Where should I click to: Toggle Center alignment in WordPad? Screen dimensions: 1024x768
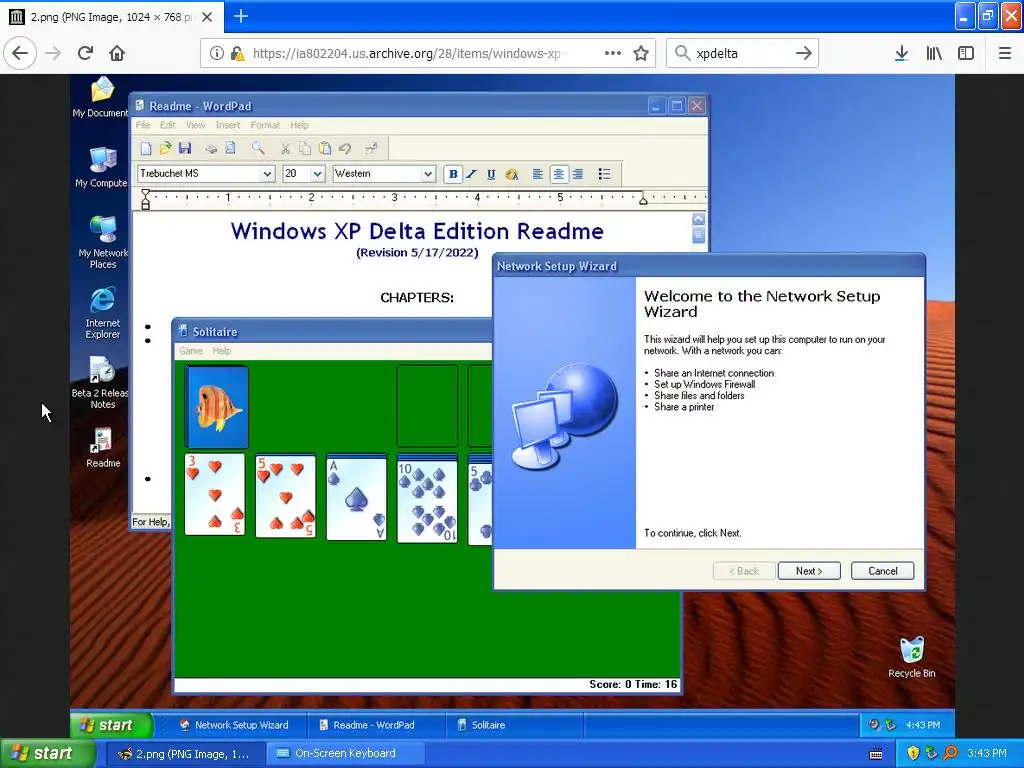558,174
